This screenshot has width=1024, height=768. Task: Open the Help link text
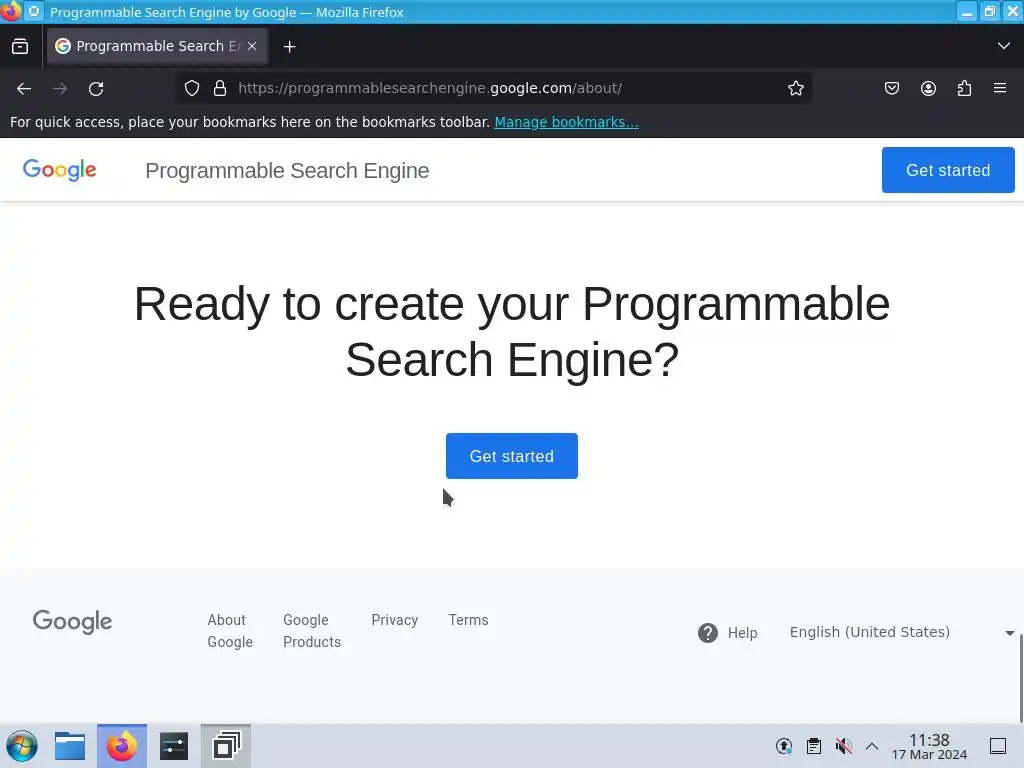[x=743, y=633]
